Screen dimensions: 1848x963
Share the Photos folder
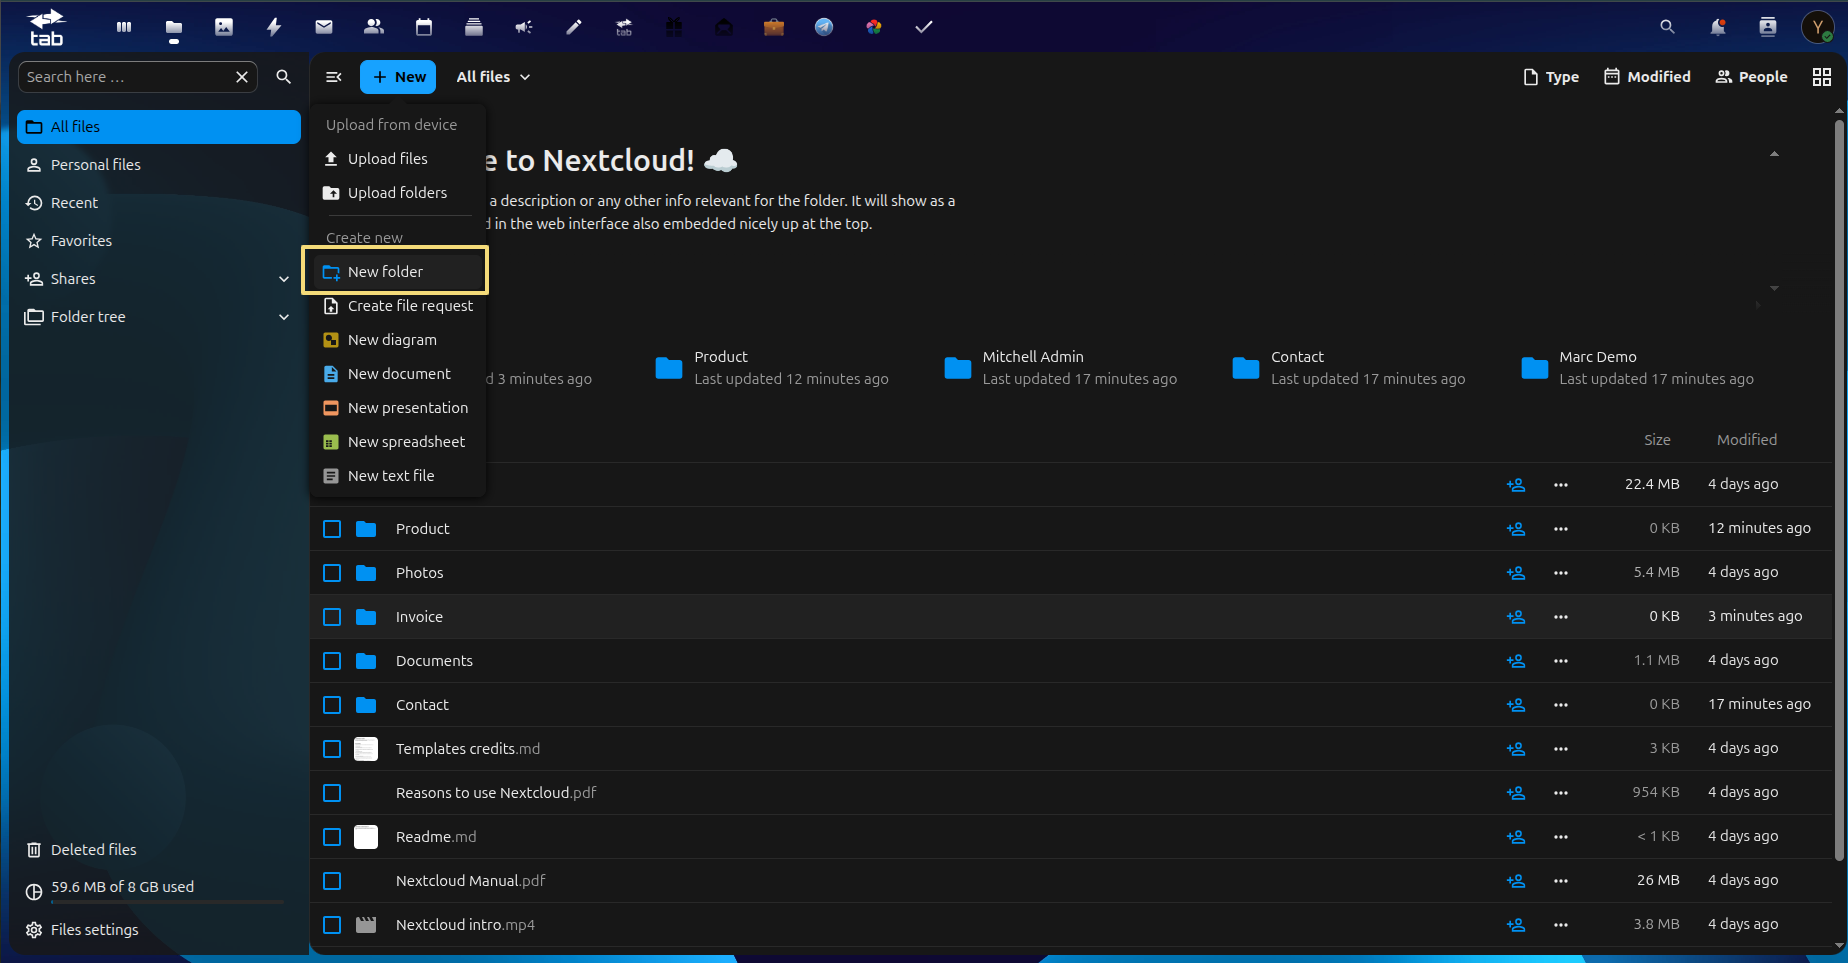[x=1516, y=573]
